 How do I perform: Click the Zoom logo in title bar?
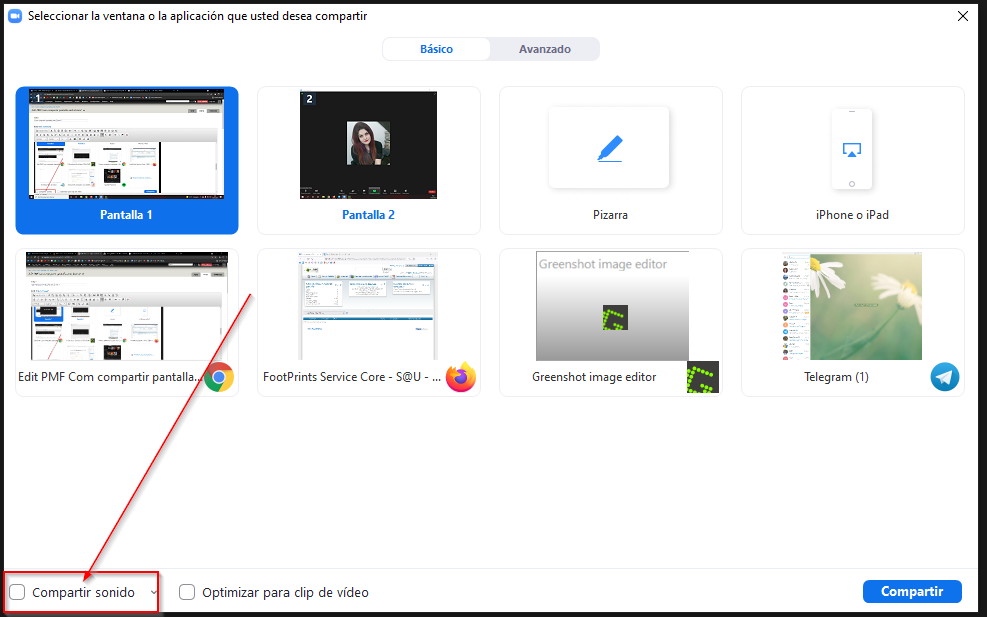[x=15, y=16]
